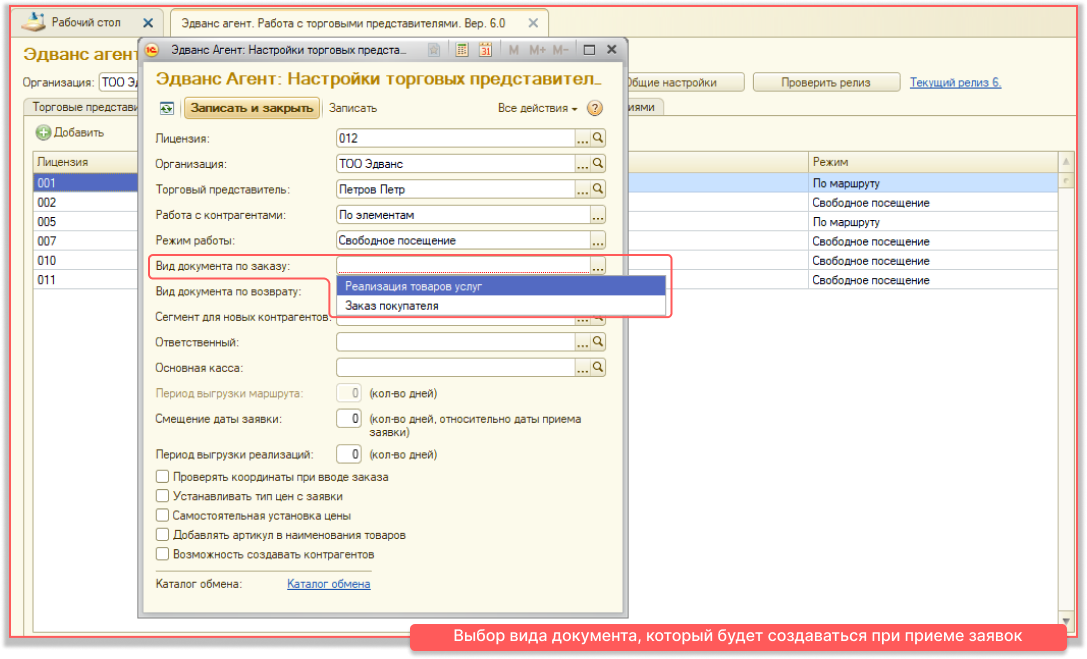Screen dimensions: 1087x659
Task: Open the Каталог обмена link
Action: pos(329,584)
